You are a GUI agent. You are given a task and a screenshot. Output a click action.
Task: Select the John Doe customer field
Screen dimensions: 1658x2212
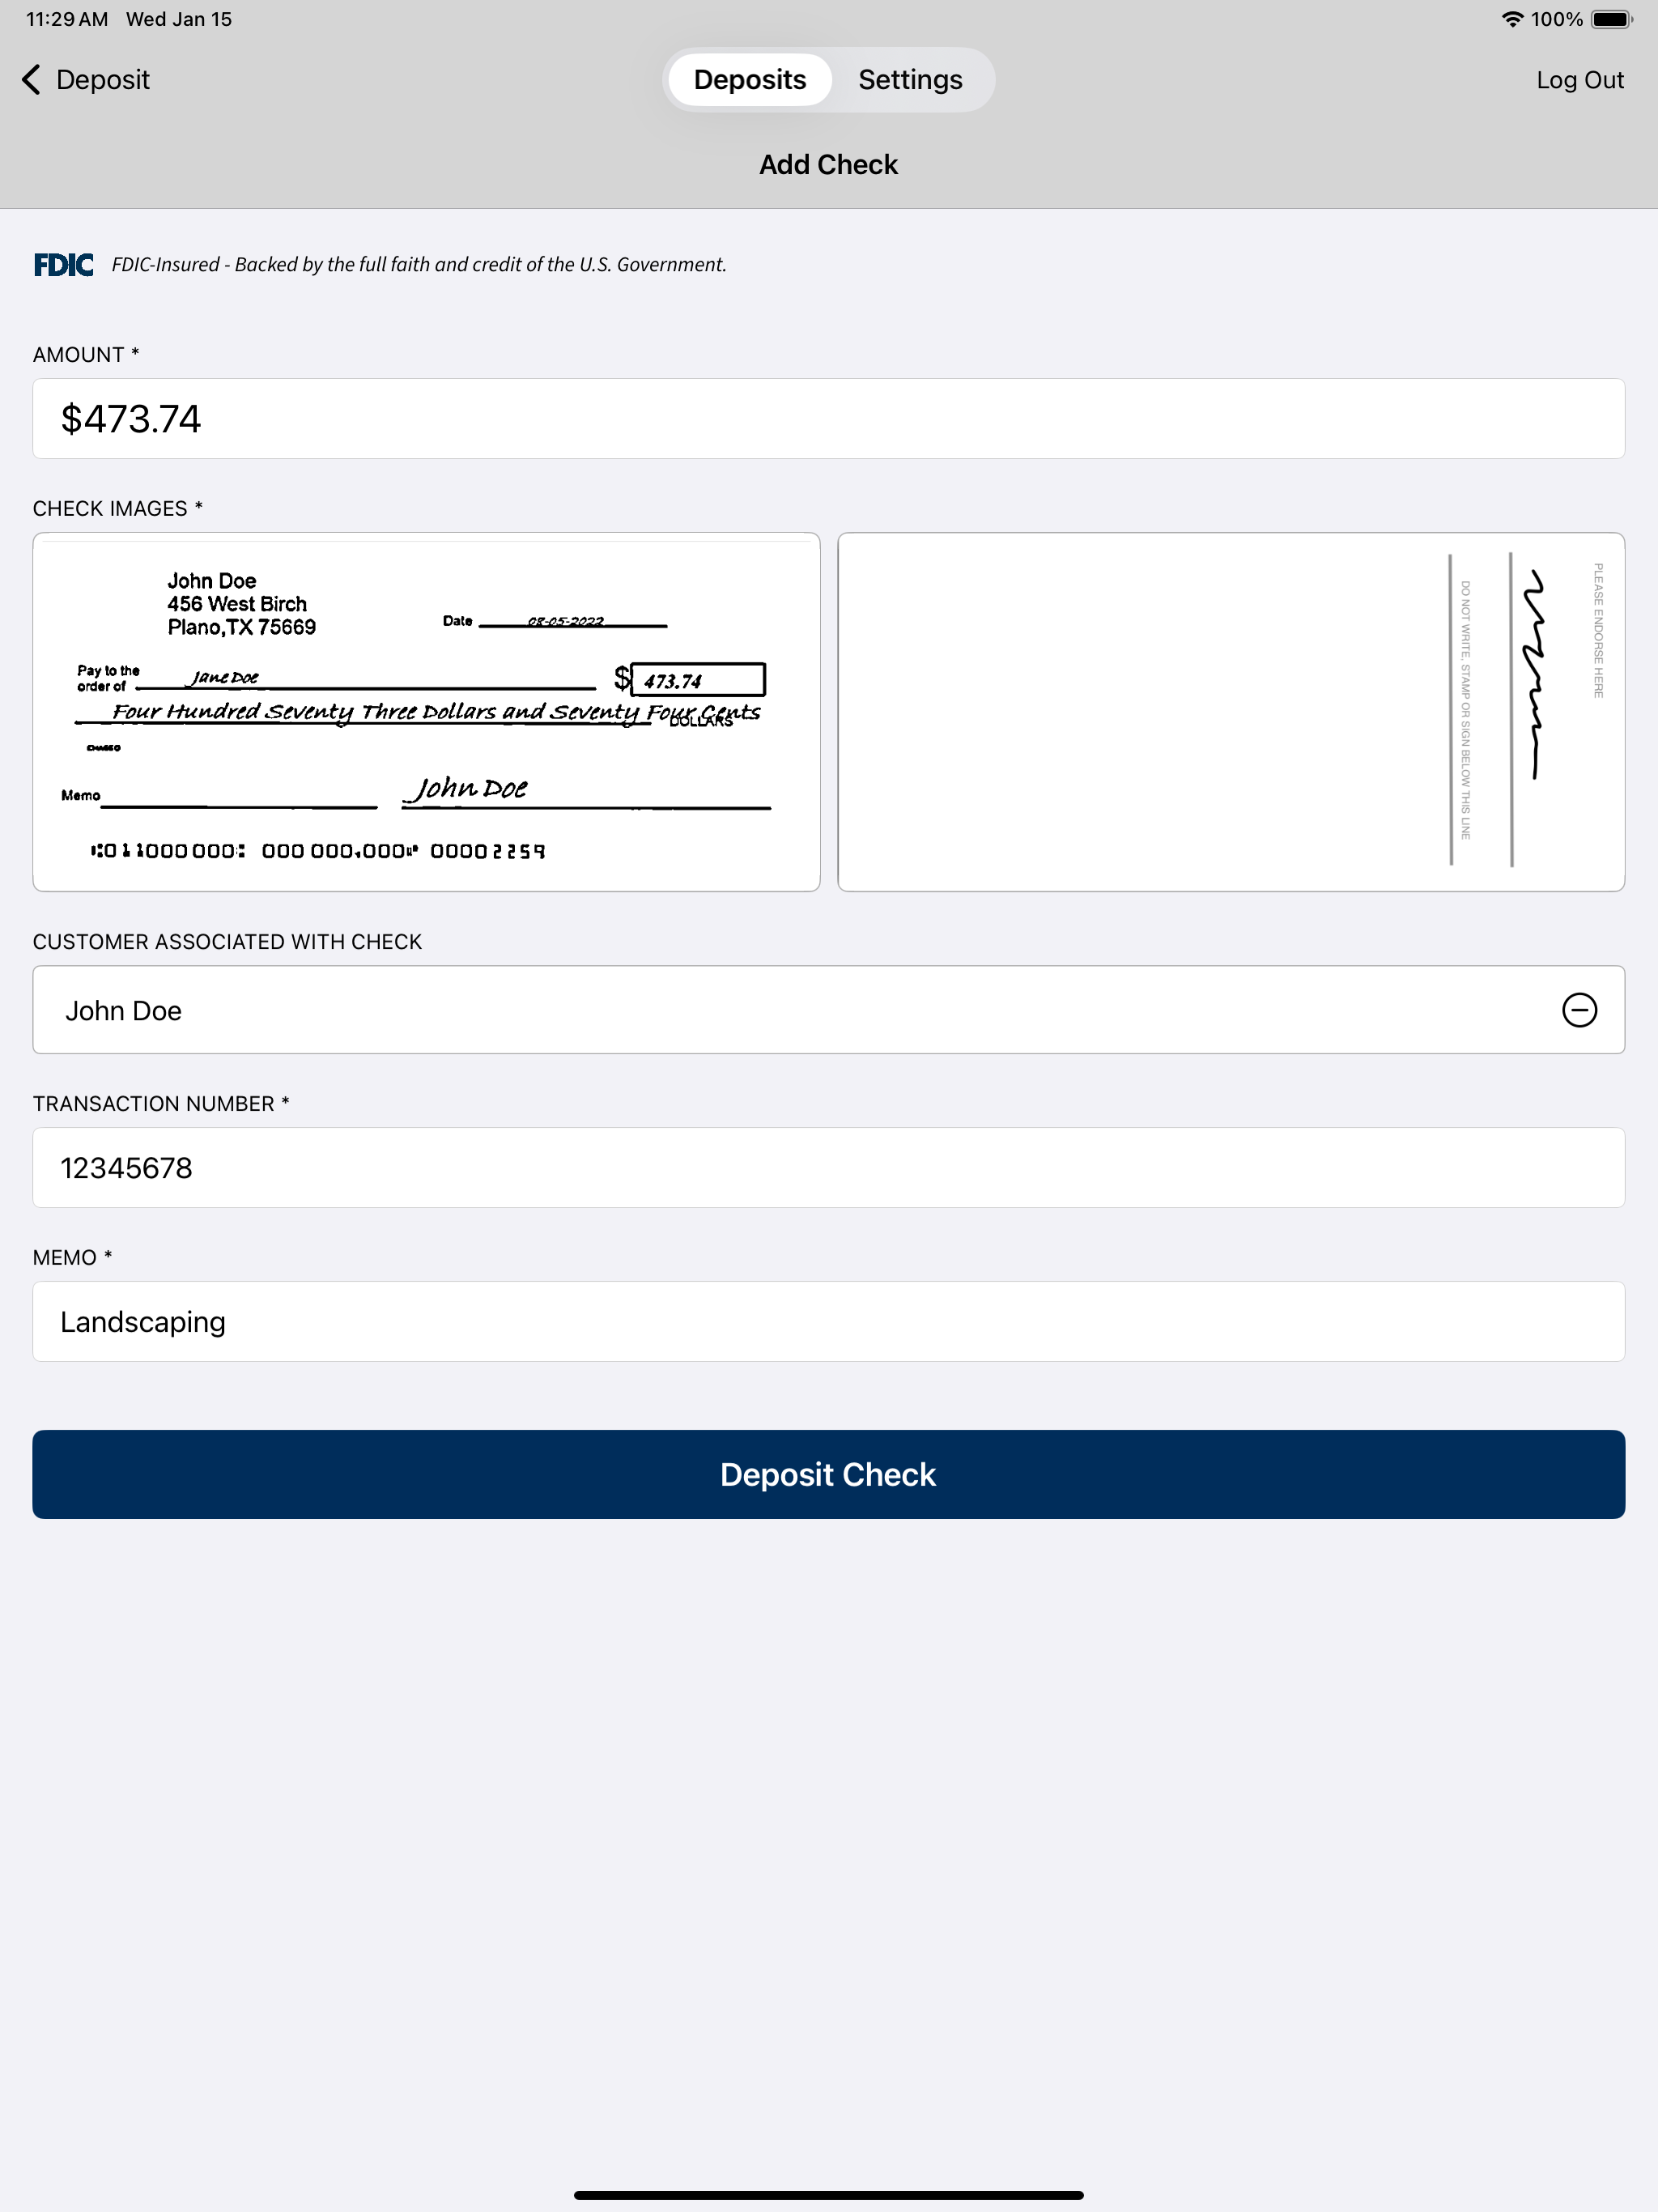click(x=828, y=1010)
